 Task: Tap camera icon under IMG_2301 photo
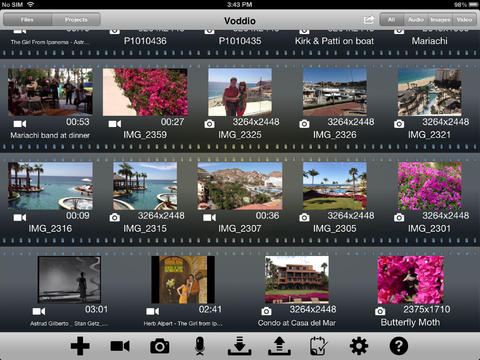point(399,218)
